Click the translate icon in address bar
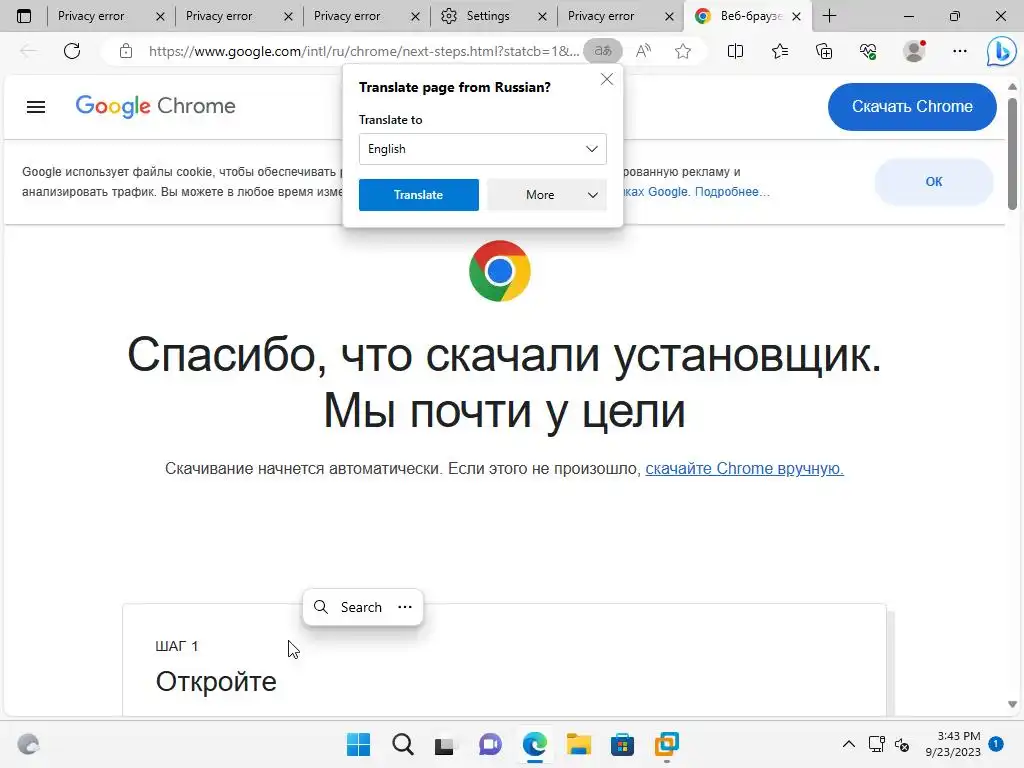The image size is (1024, 768). click(603, 51)
